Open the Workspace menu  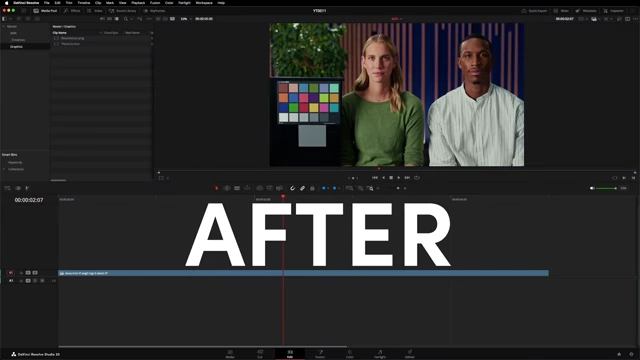click(x=204, y=3)
